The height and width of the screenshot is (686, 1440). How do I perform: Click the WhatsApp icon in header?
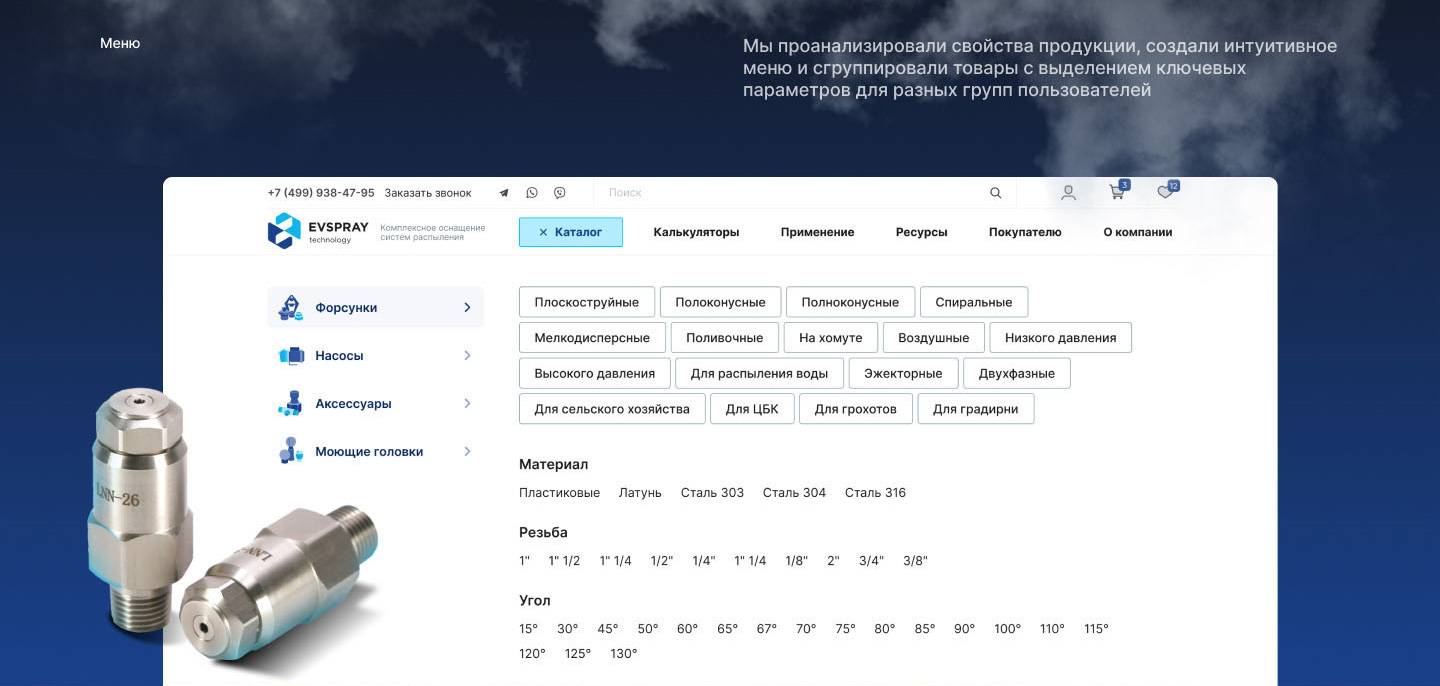point(531,192)
